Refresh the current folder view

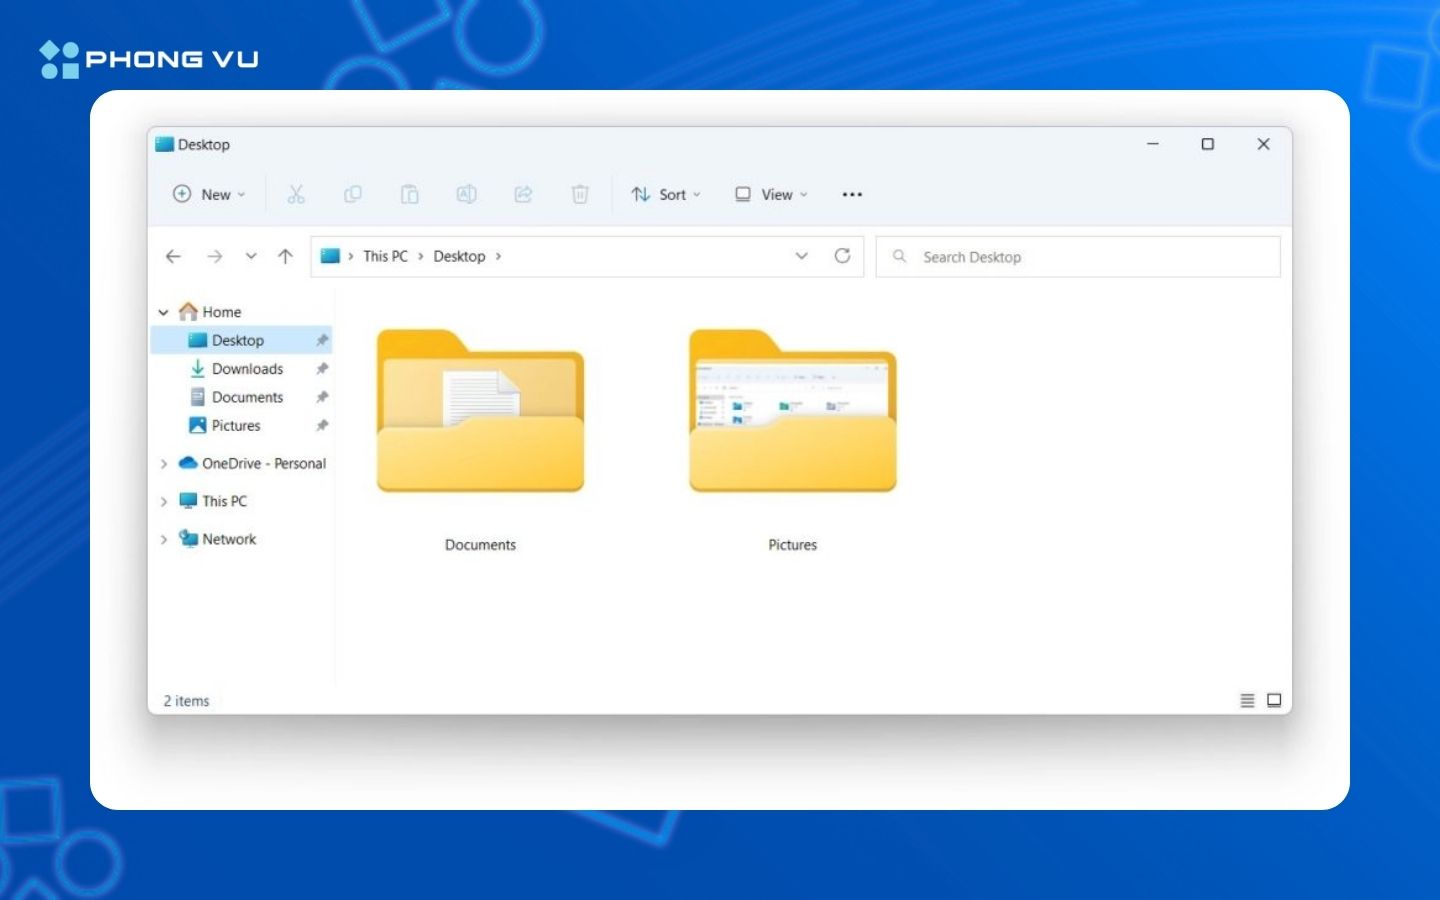pos(842,256)
